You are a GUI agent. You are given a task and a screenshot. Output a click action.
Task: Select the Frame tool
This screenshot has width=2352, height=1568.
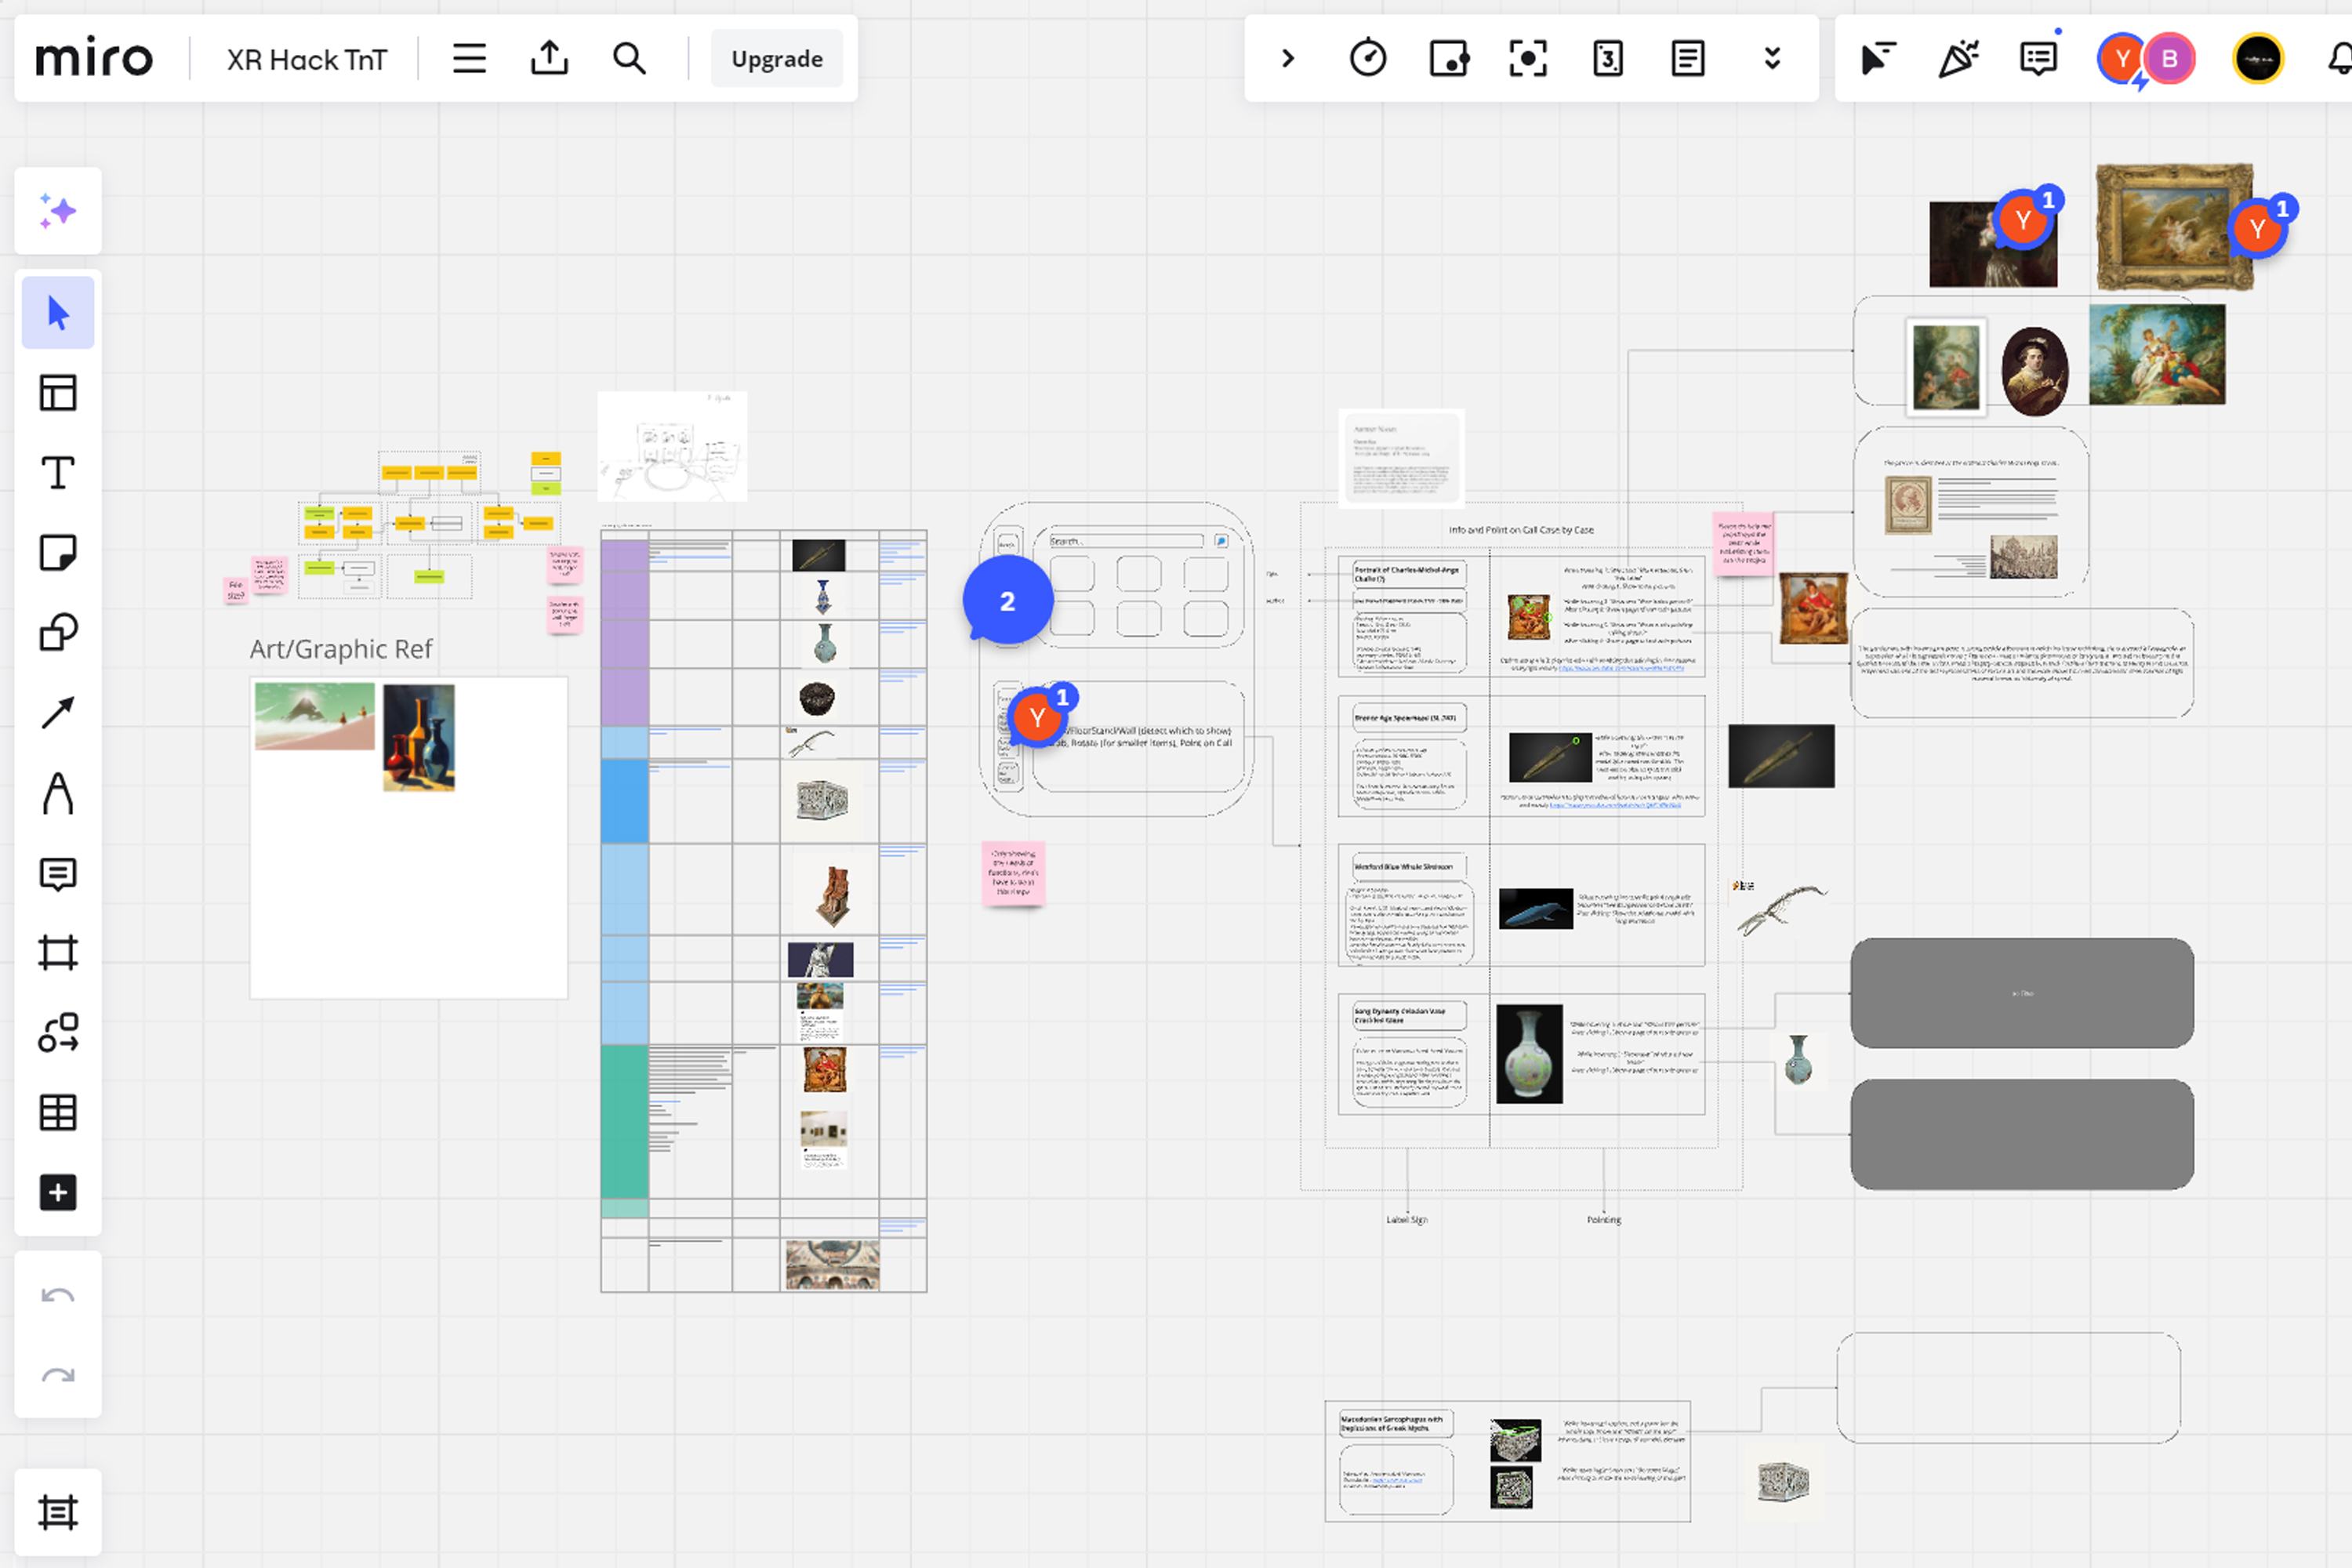[x=58, y=952]
